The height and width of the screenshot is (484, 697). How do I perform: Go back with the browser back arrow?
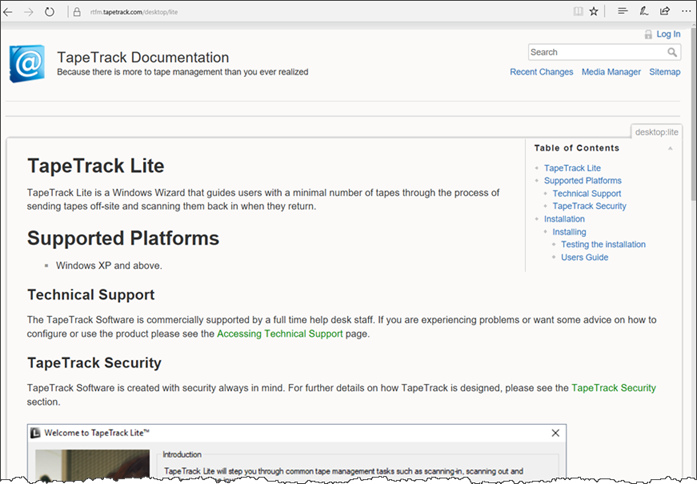[8, 12]
